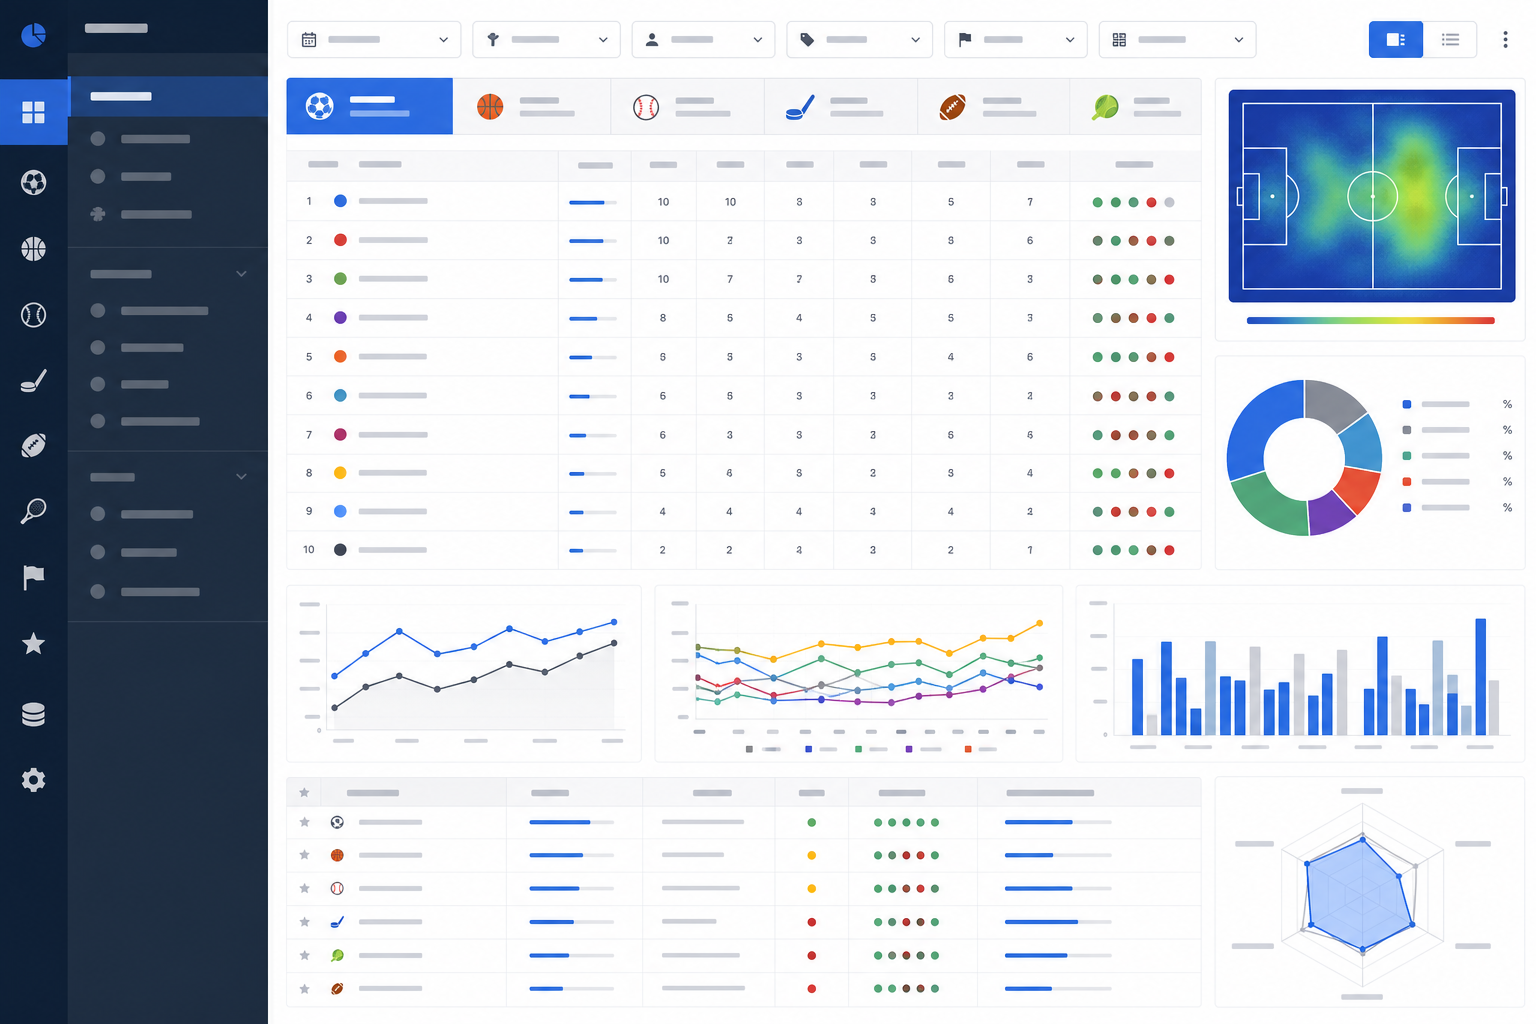
Task: Switch to the blue card layout view
Action: (x=1395, y=39)
